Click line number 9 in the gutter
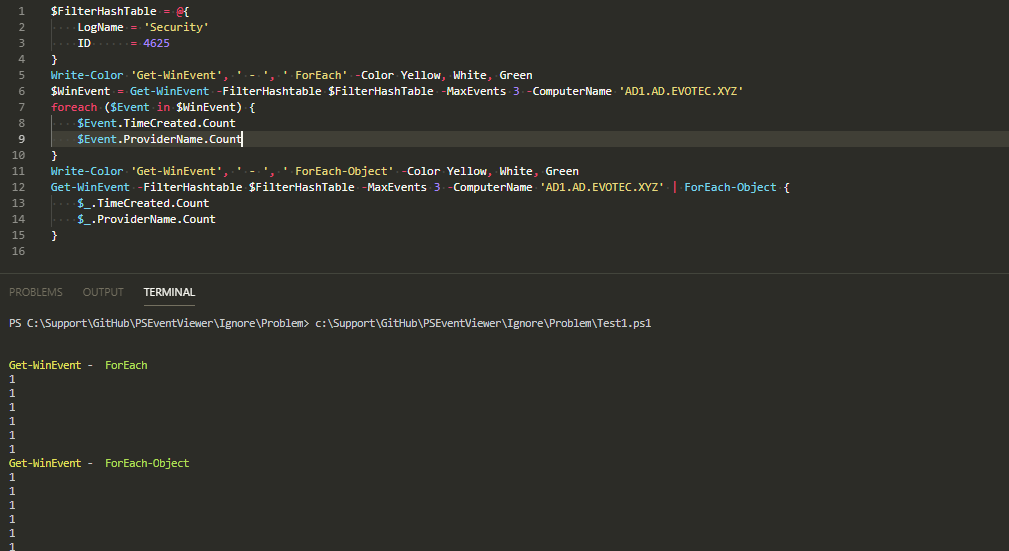 coord(21,139)
